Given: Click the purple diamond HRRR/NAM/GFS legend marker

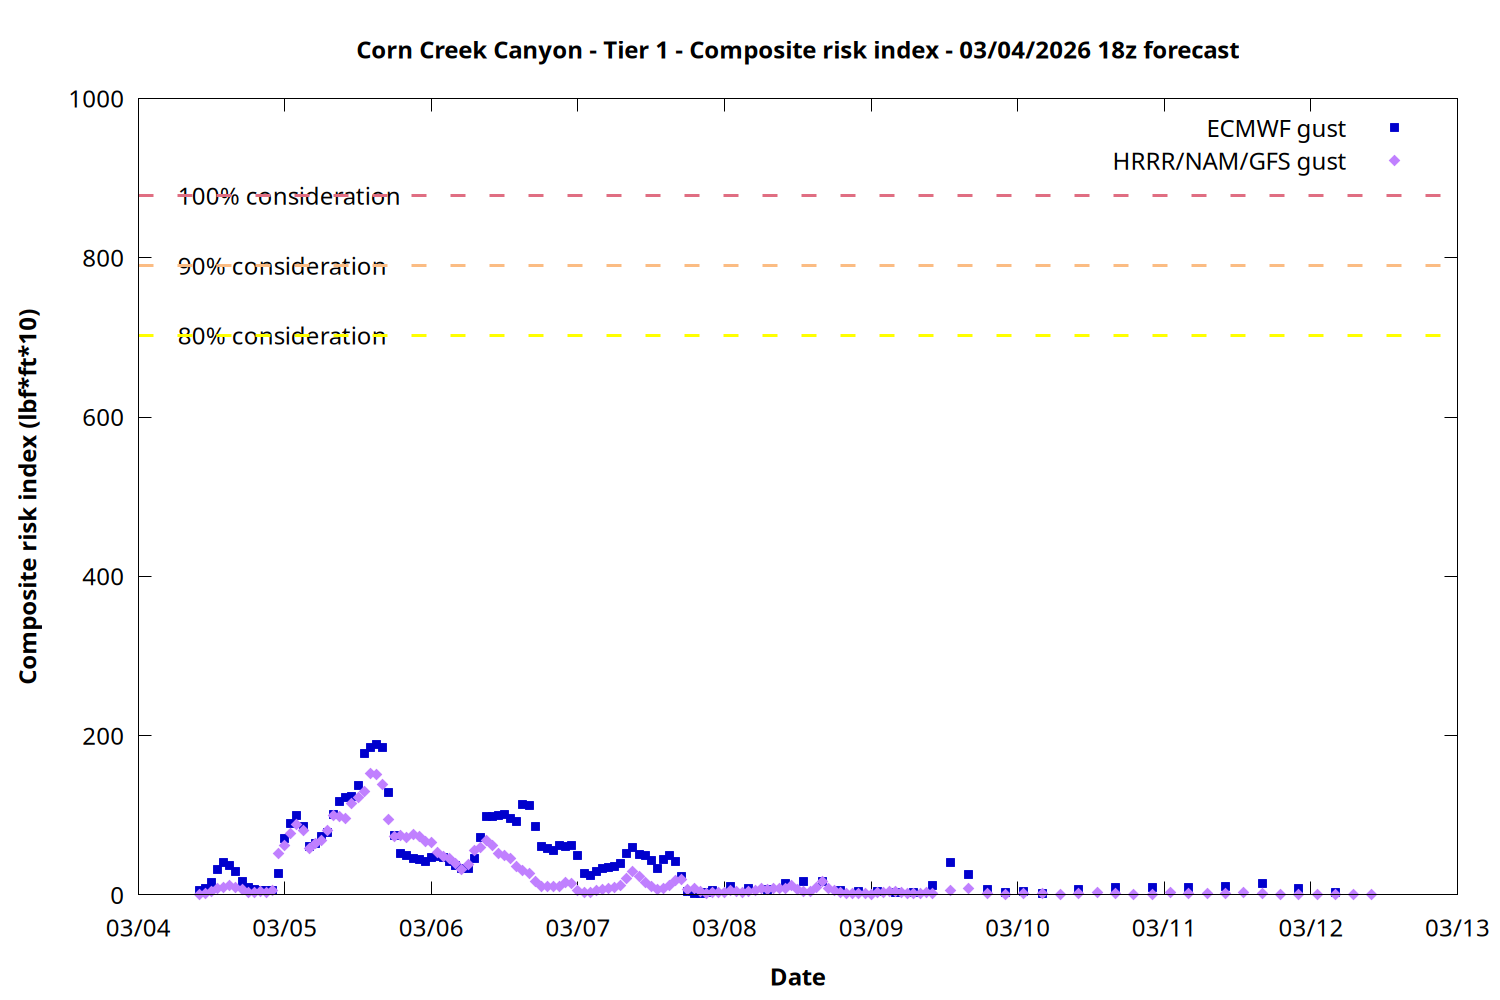Looking at the screenshot, I should (x=1394, y=161).
